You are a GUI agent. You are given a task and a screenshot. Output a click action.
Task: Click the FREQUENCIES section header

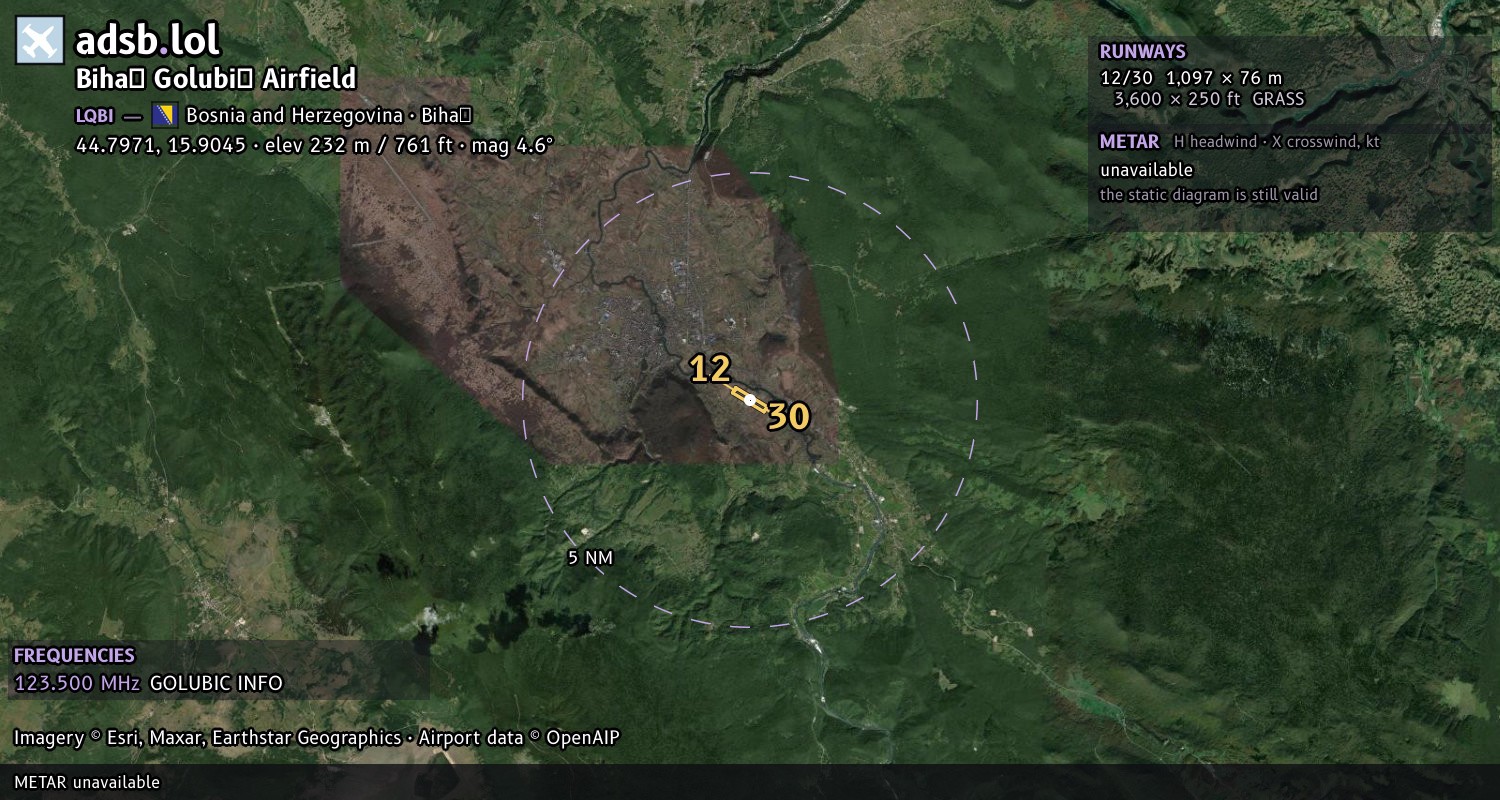74,656
